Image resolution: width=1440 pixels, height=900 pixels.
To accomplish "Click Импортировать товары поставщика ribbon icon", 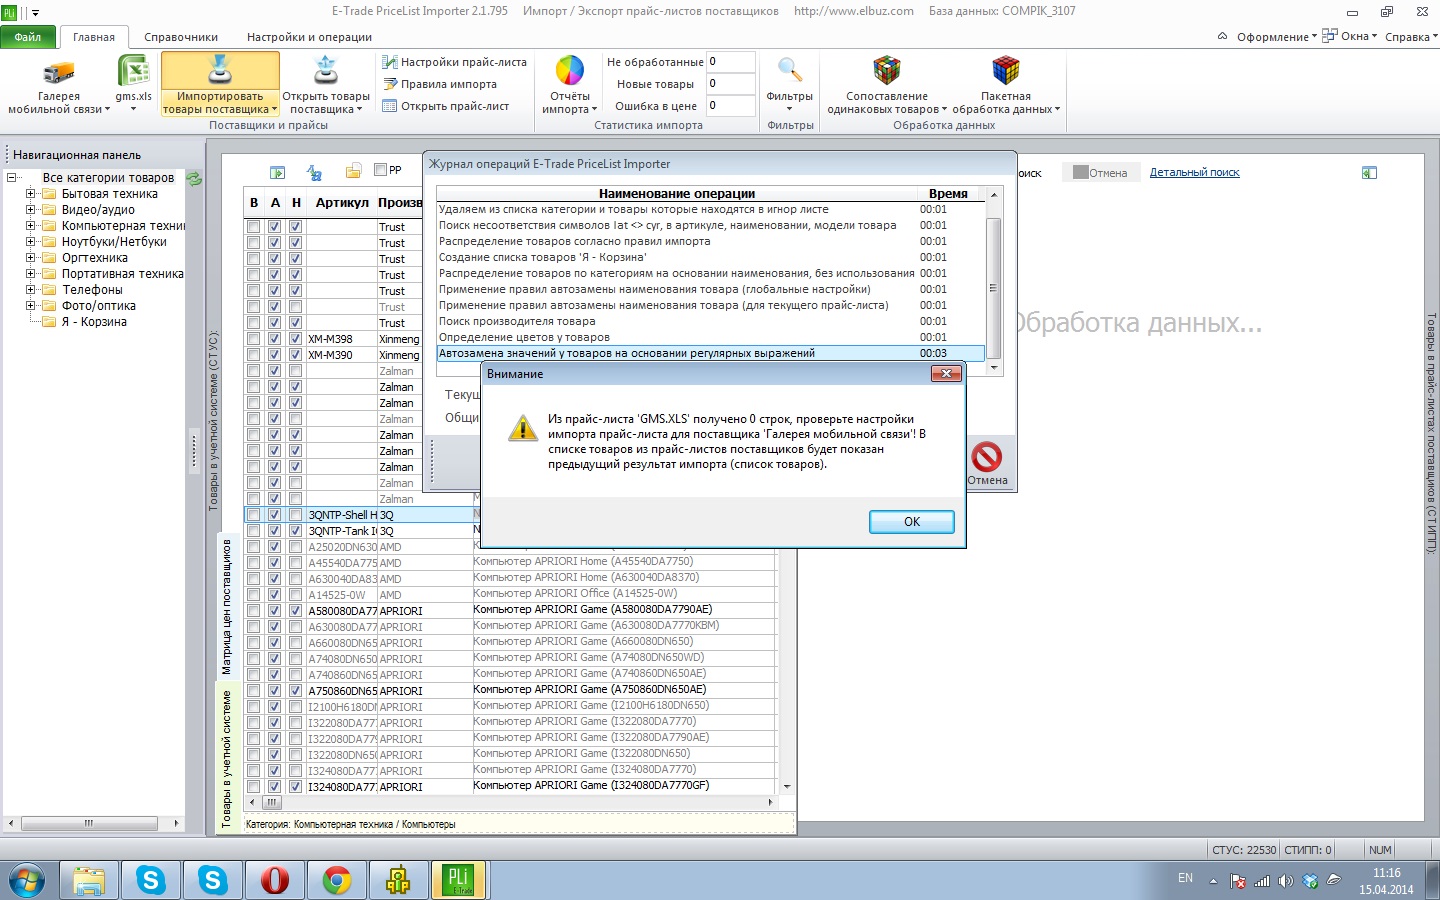I will [220, 70].
